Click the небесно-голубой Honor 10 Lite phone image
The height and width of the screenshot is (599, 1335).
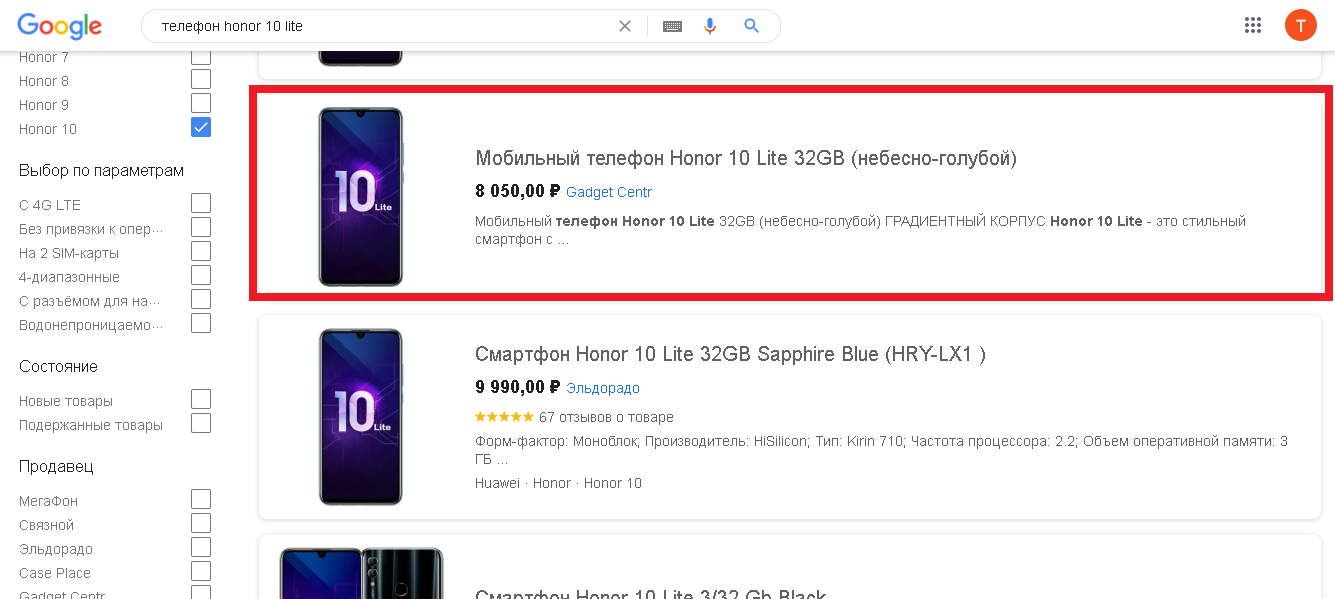[361, 196]
